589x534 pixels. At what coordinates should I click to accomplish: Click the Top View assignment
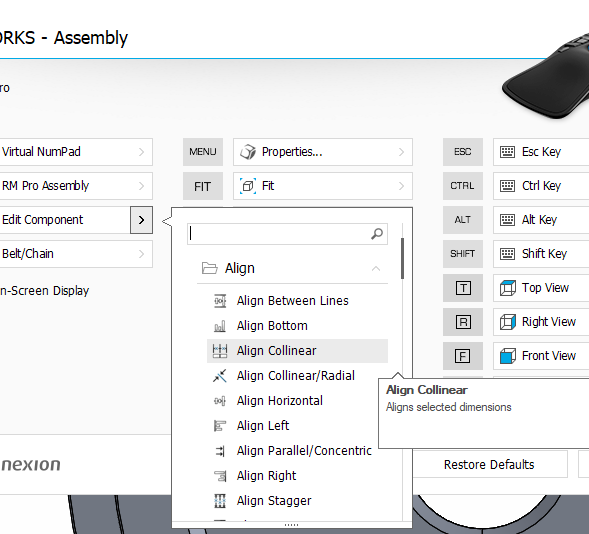point(541,288)
